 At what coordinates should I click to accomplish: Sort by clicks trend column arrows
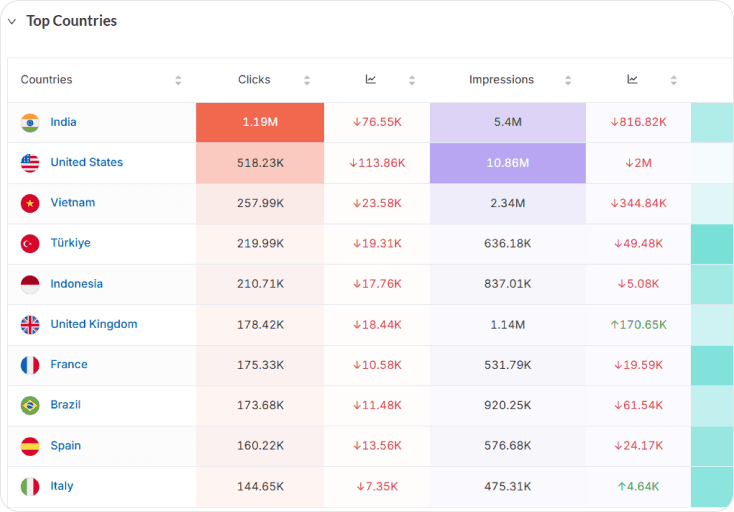(x=412, y=80)
